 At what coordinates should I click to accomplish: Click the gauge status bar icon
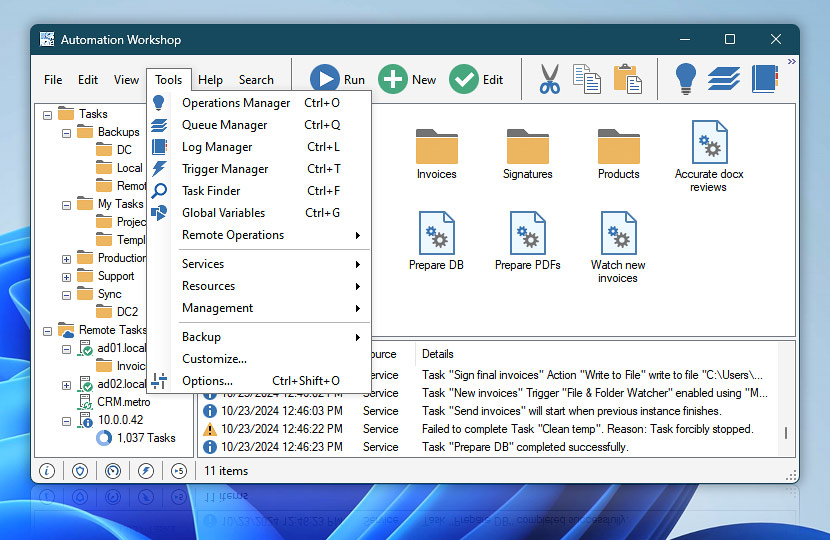point(113,471)
